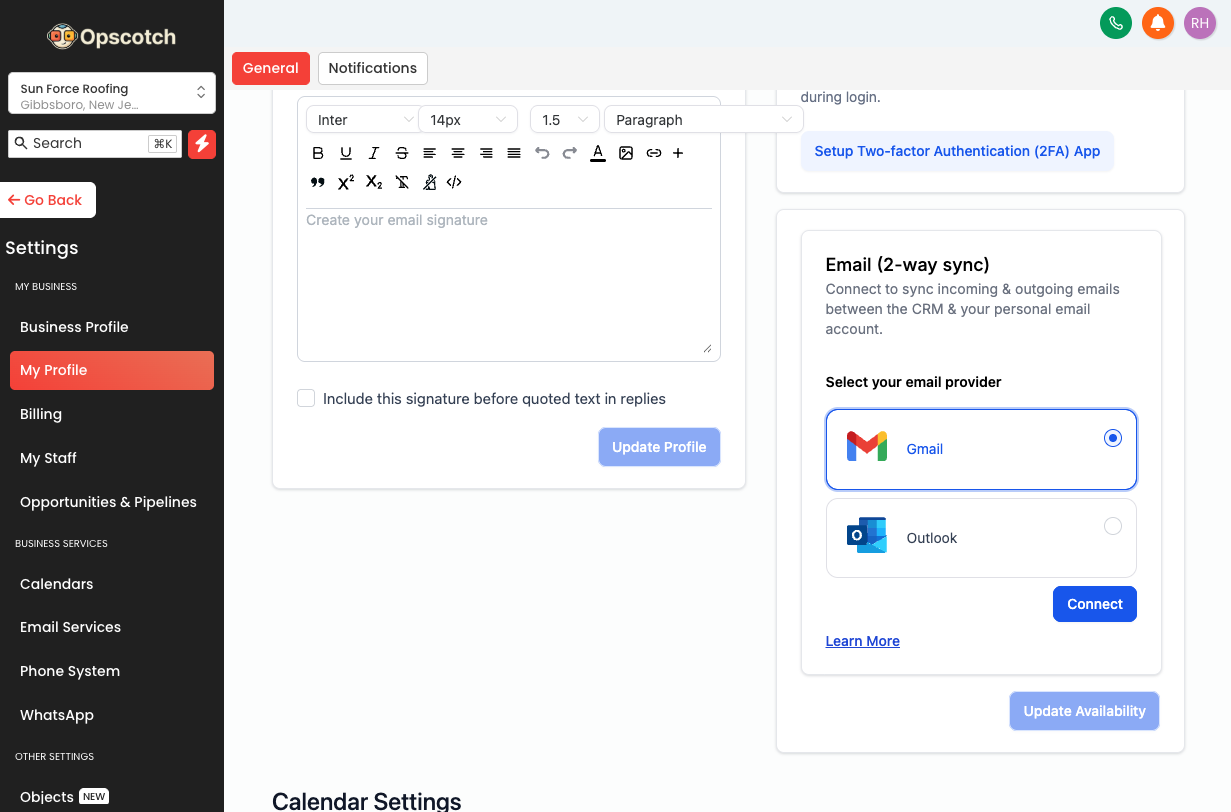Open the text color picker
1231x812 pixels.
tap(598, 153)
